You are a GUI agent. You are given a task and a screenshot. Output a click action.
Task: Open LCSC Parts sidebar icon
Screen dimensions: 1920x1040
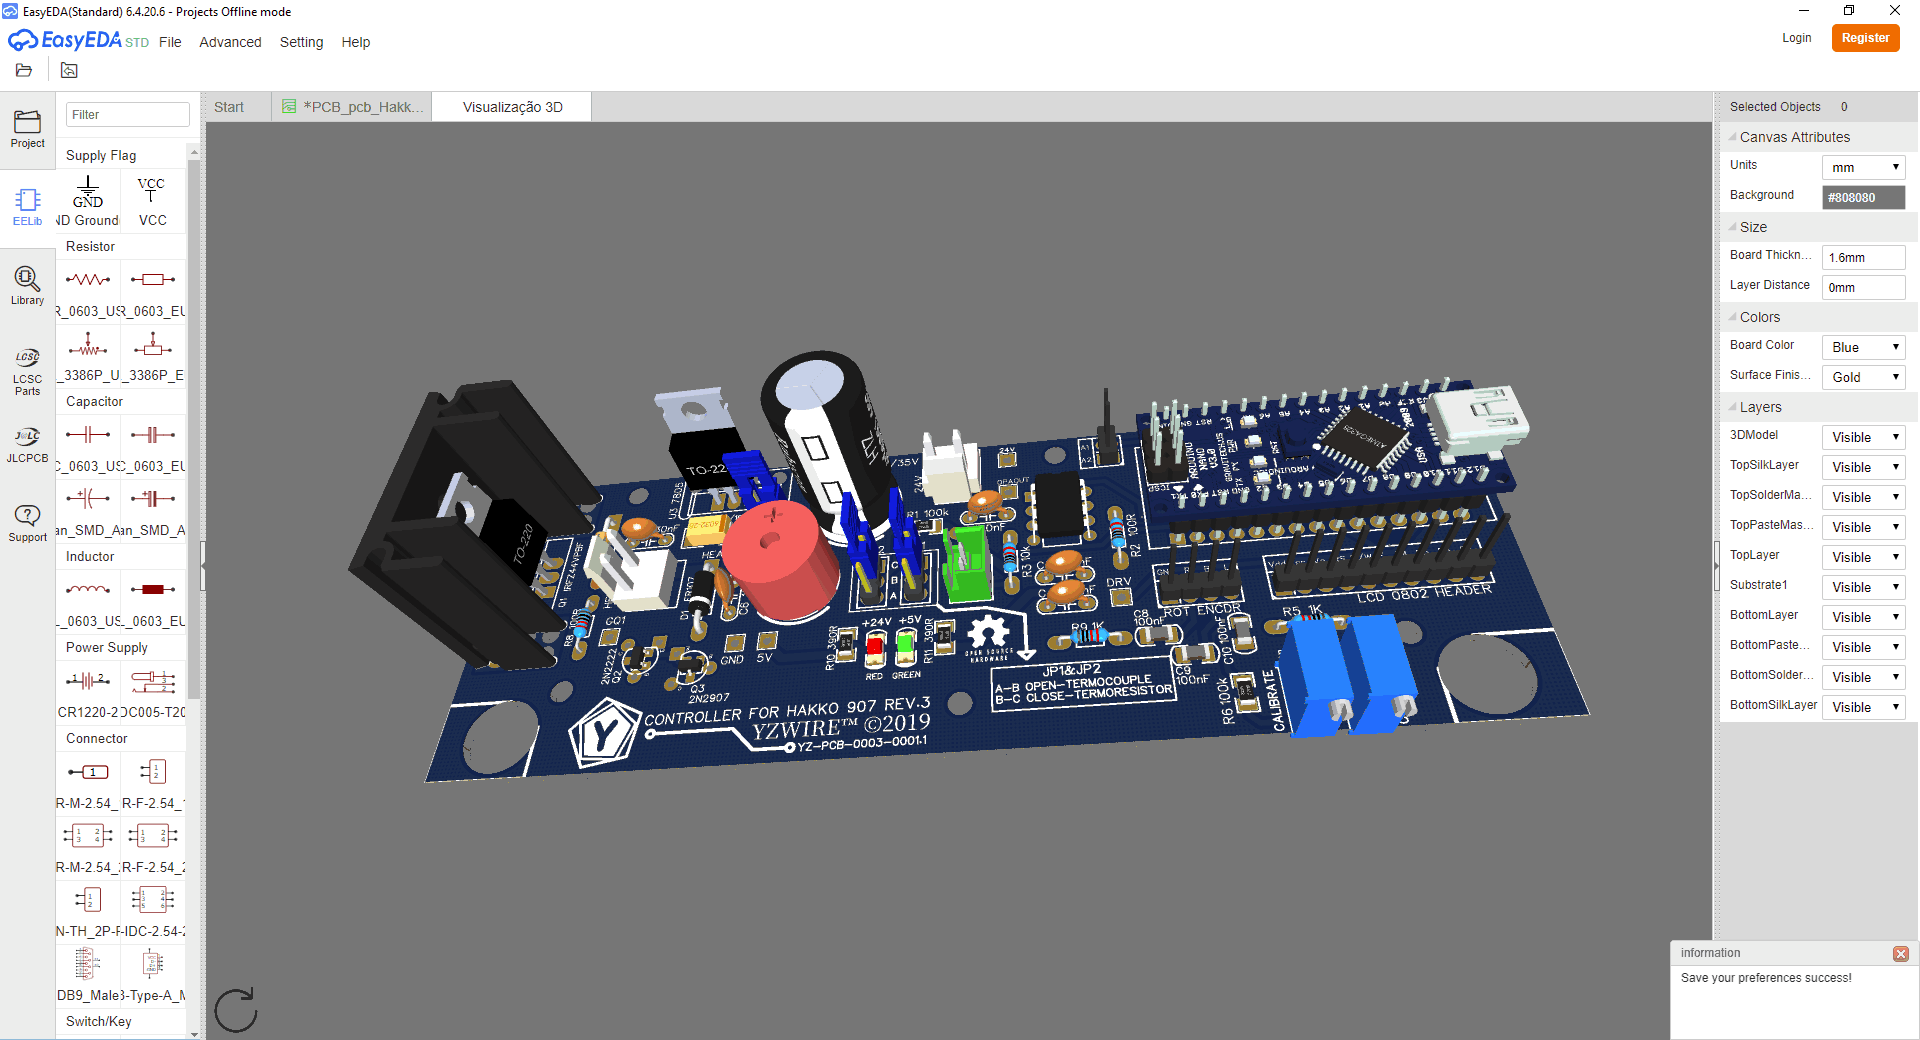tap(27, 371)
